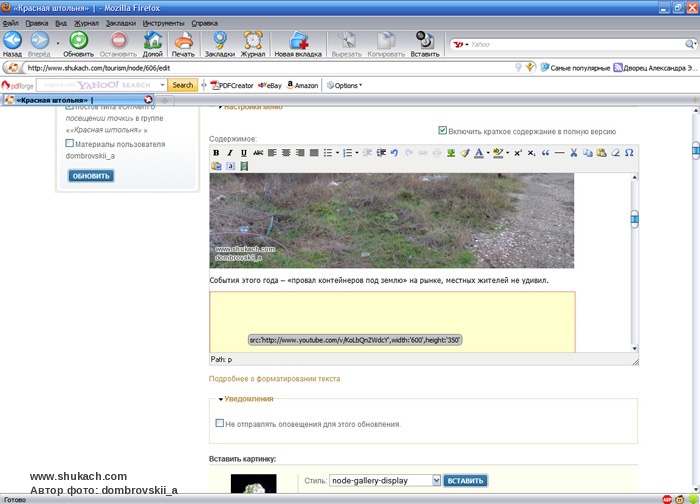Insert embedded media with filmstrip icon
Viewport: 700px width, 504px height.
pos(244,166)
